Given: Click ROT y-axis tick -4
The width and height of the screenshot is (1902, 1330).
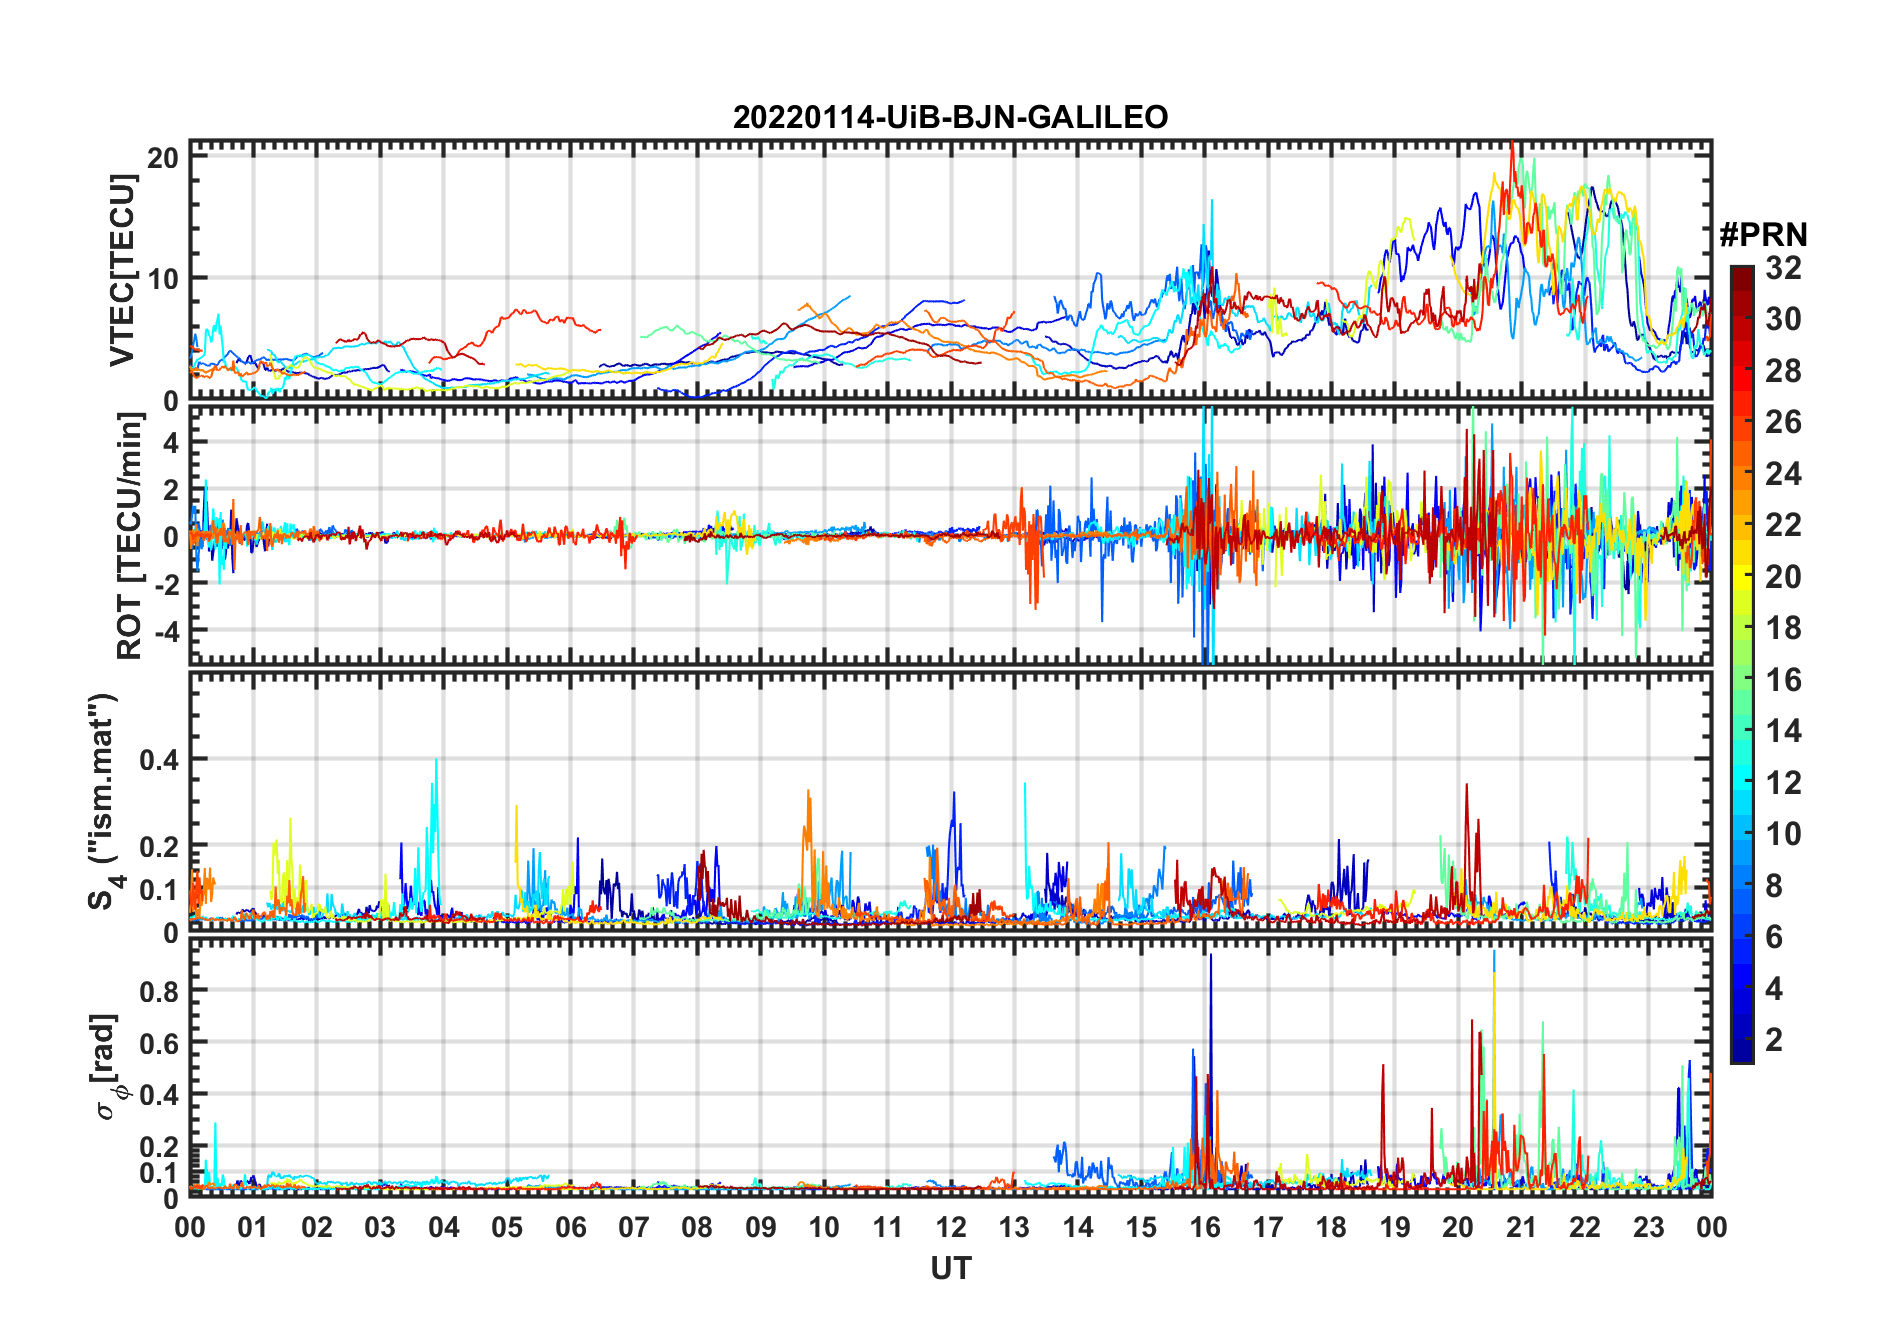Looking at the screenshot, I should 166,632.
